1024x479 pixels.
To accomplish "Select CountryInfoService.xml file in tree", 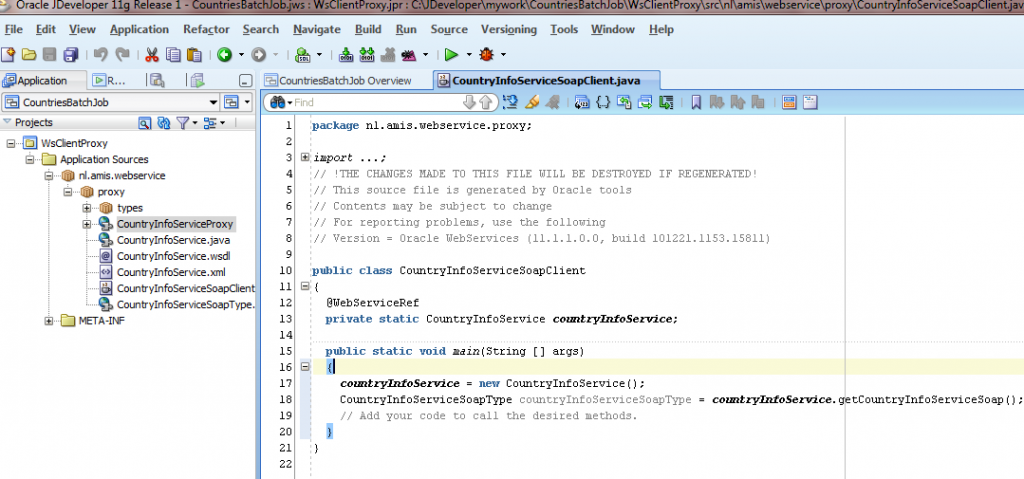I will [x=170, y=272].
